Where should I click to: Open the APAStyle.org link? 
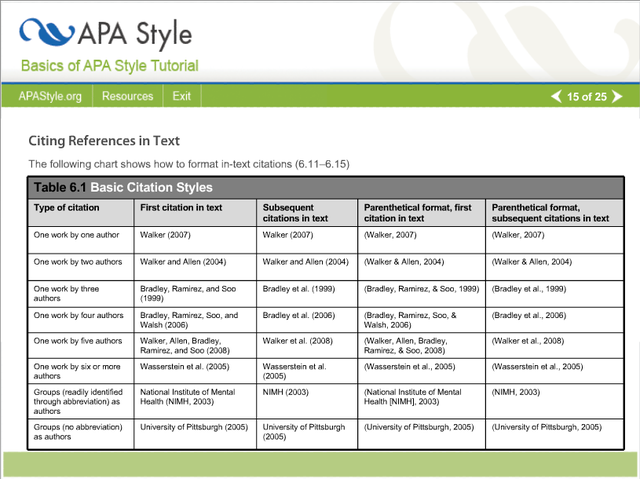pos(50,96)
